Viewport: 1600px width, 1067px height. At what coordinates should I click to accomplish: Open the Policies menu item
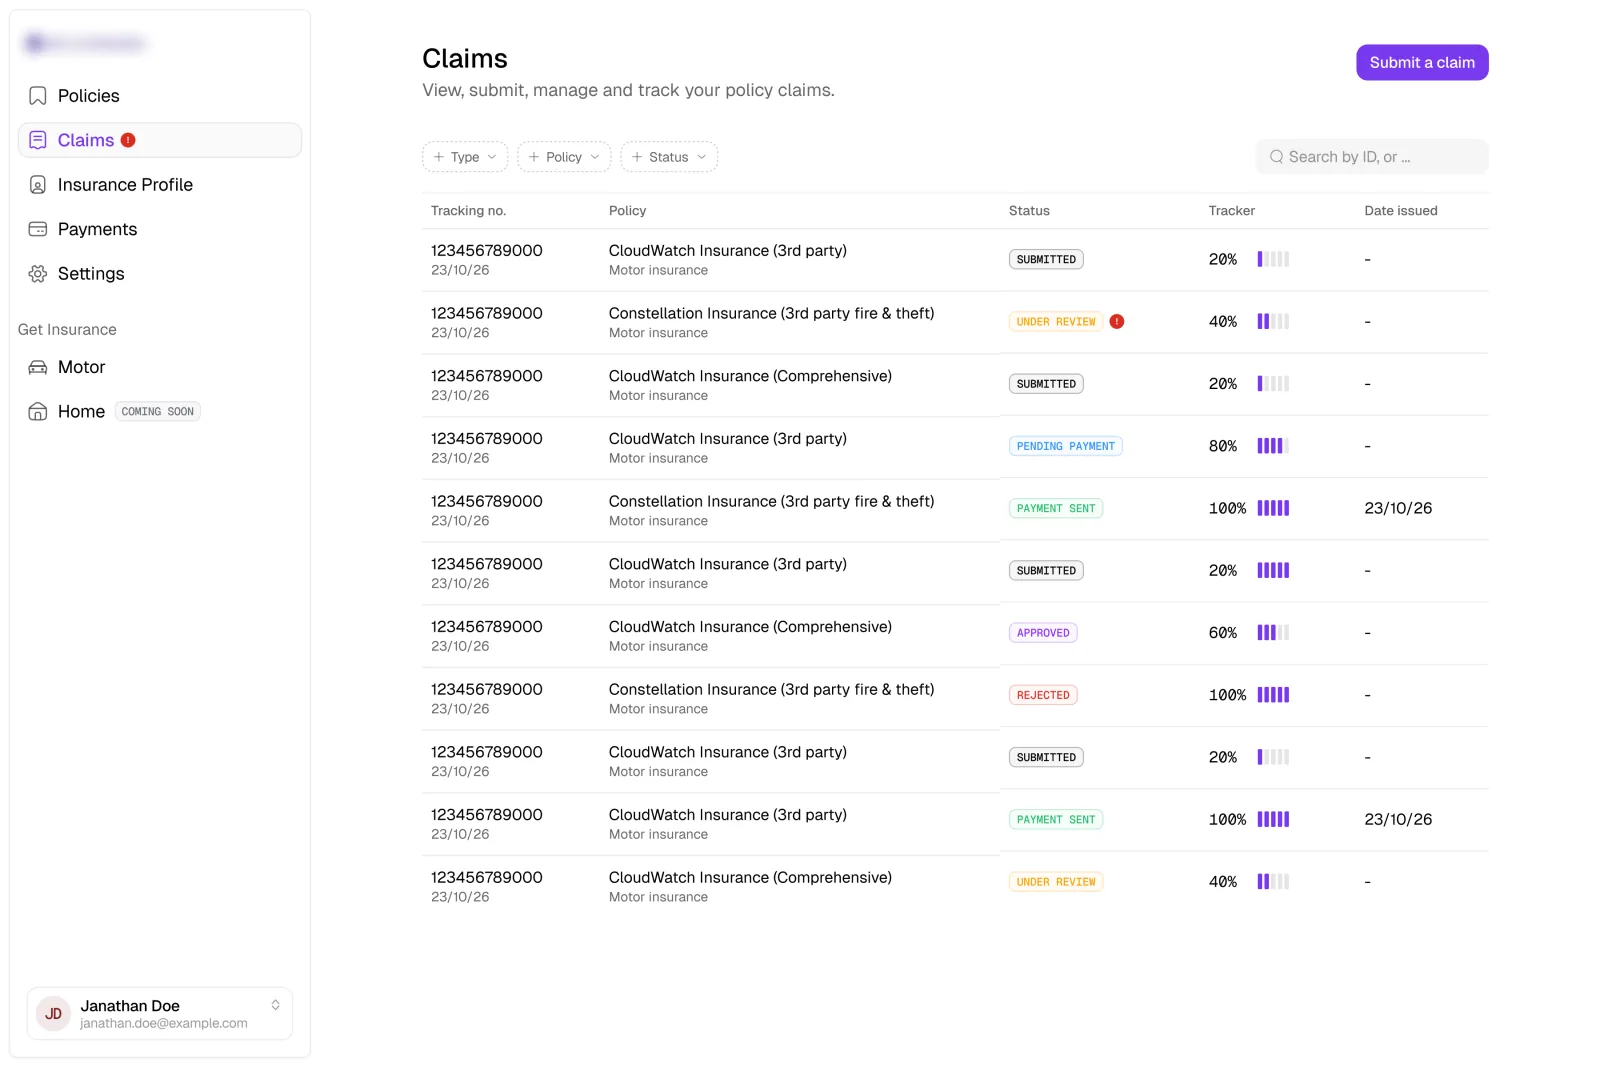160,96
